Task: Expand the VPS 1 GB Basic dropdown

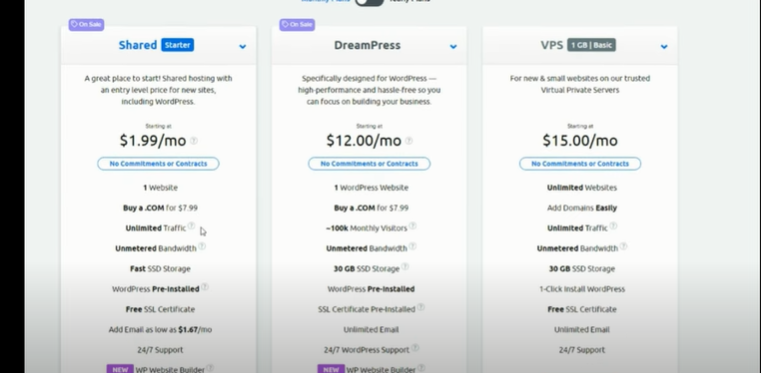Action: [663, 47]
